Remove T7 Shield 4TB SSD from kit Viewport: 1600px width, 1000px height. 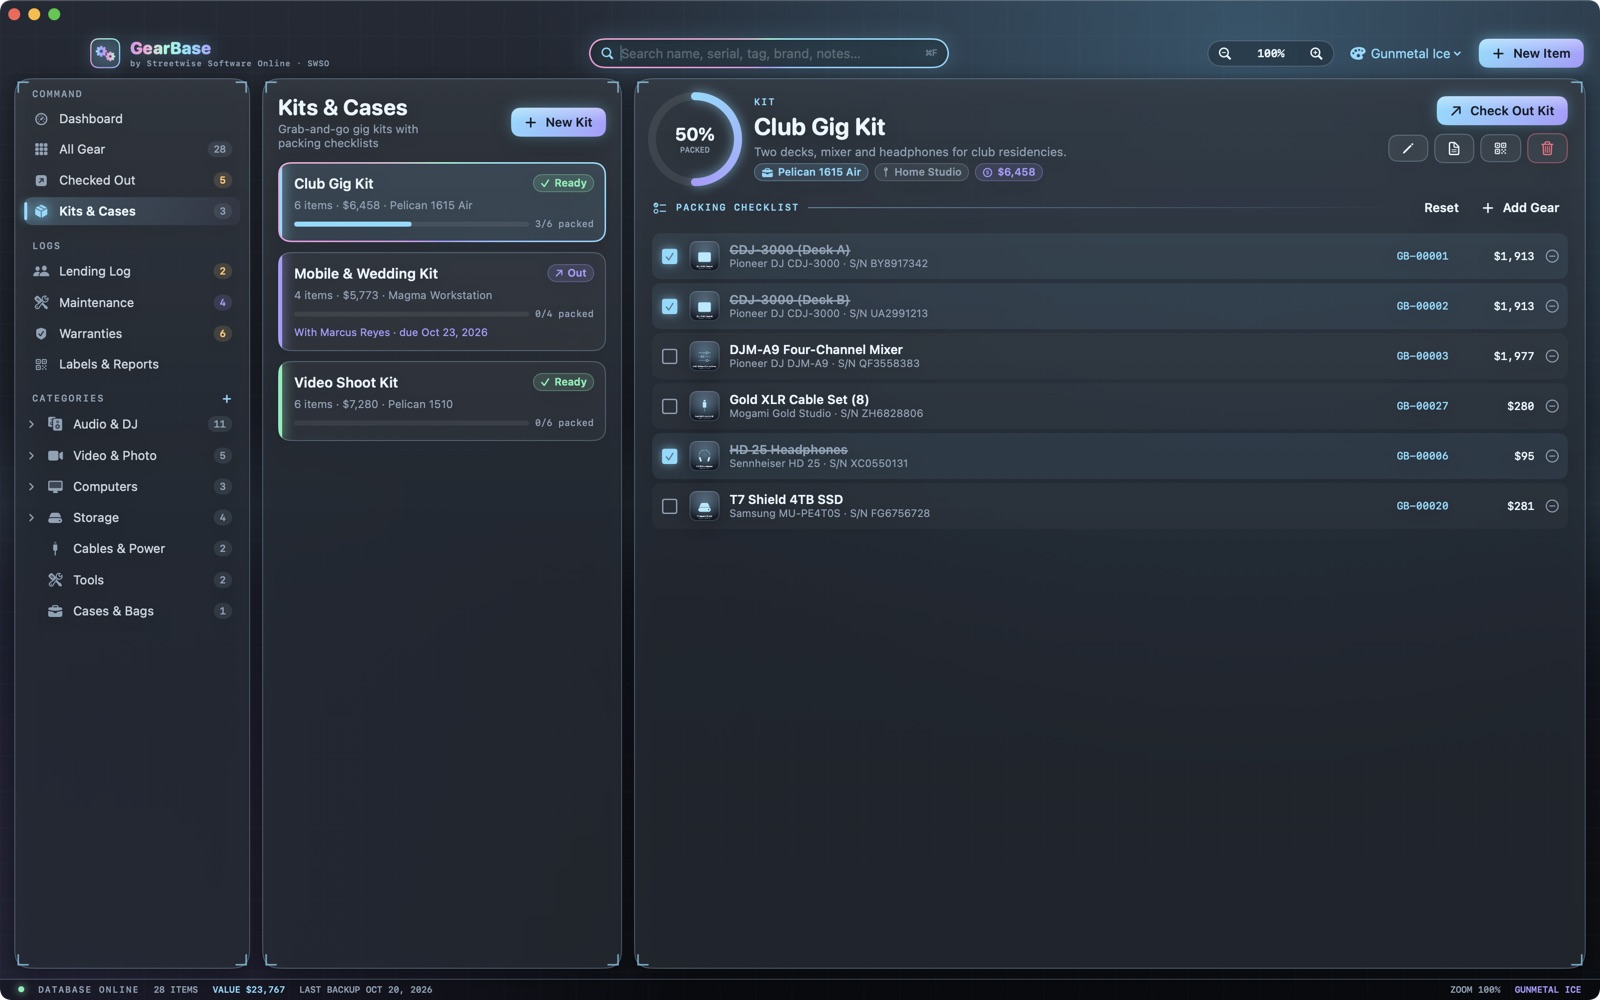point(1552,506)
